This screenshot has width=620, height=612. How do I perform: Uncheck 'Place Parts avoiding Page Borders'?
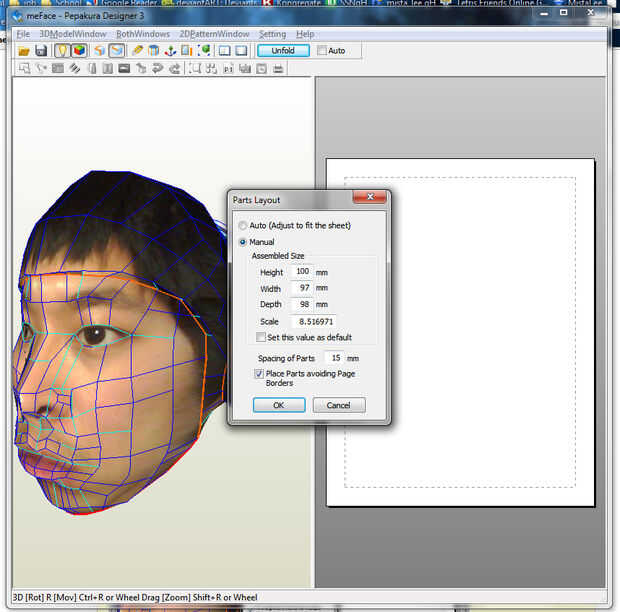click(x=260, y=374)
